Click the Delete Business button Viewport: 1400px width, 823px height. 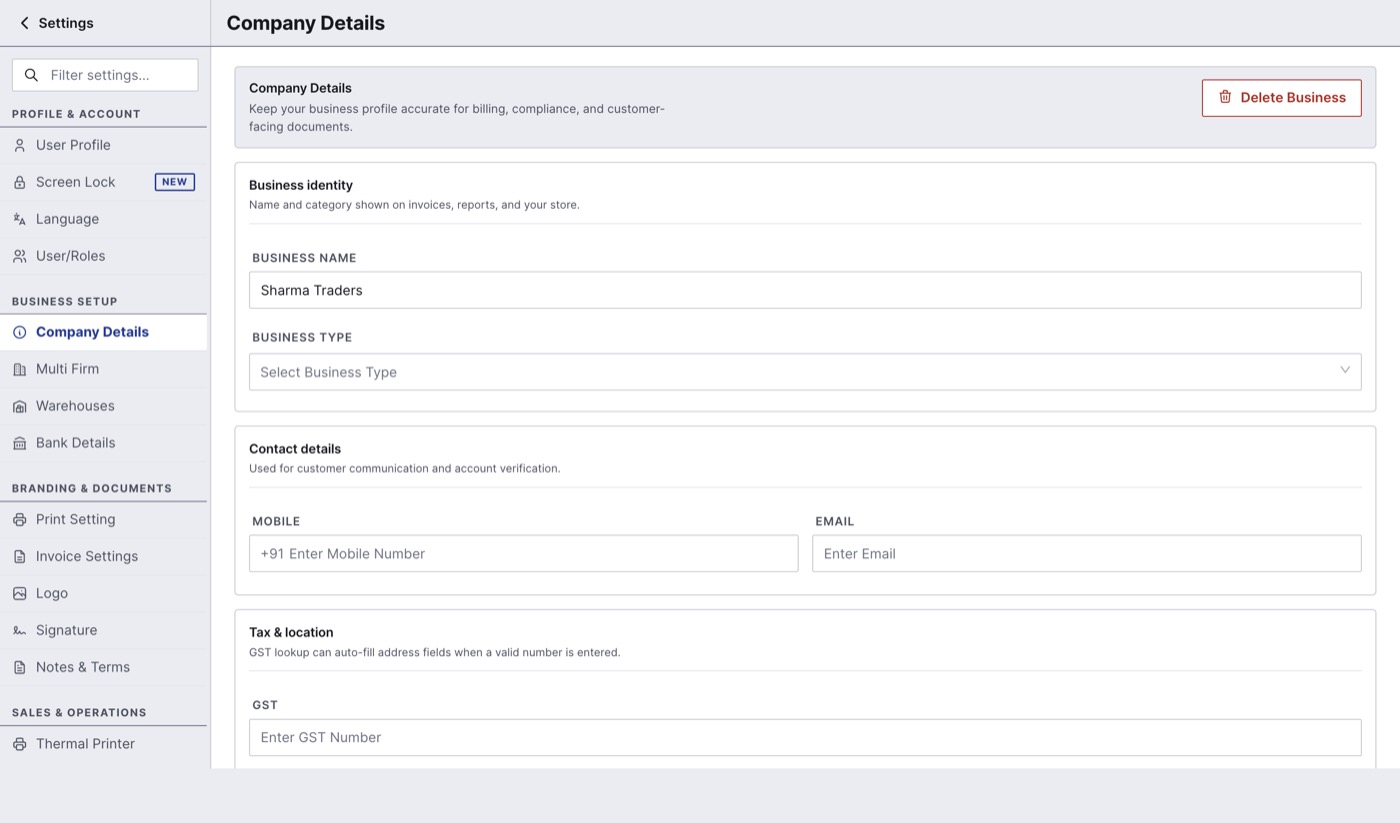point(1281,98)
